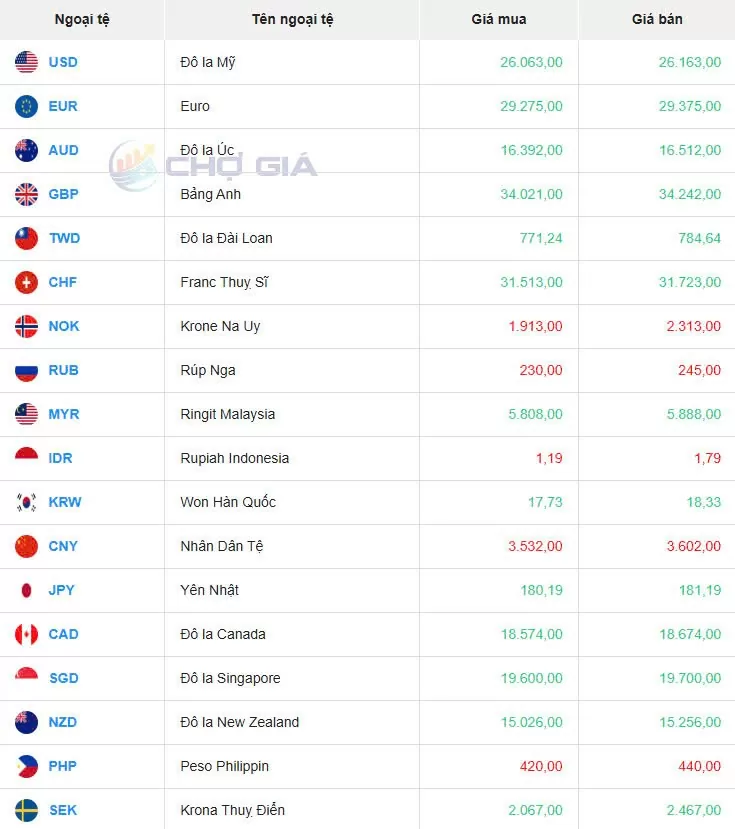The image size is (735, 829).
Task: Click the Swiss flag icon for CHF
Action: [26, 282]
